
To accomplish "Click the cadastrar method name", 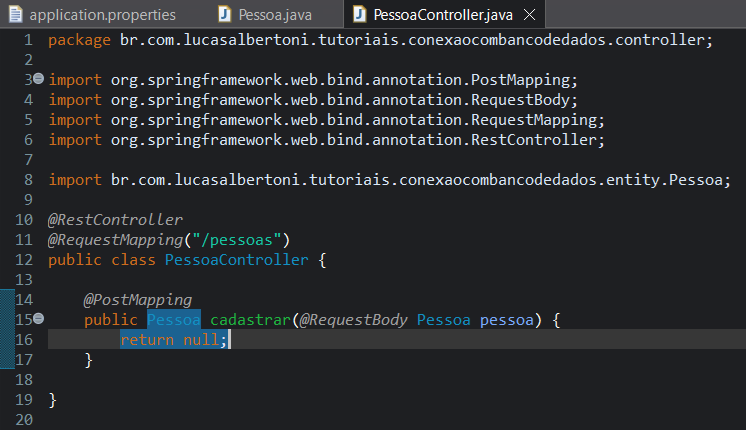I will coord(250,319).
